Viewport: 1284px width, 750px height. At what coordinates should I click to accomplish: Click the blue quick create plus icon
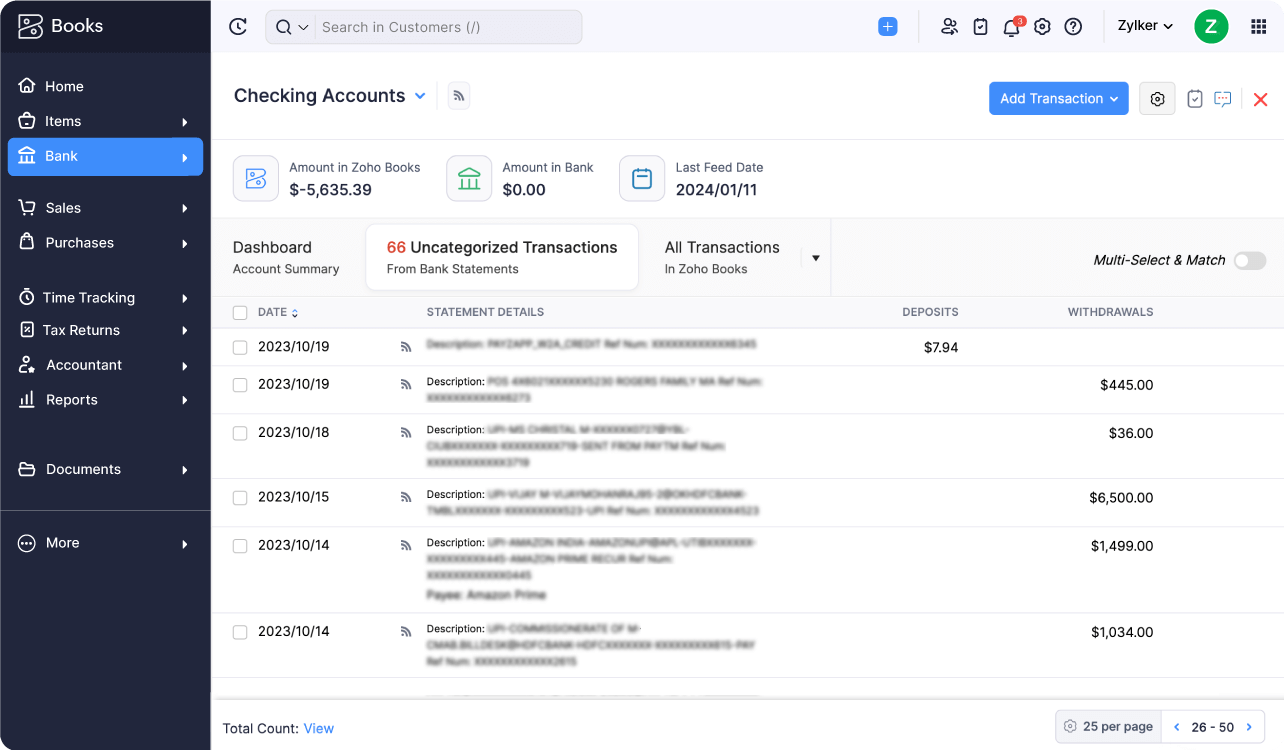(887, 27)
